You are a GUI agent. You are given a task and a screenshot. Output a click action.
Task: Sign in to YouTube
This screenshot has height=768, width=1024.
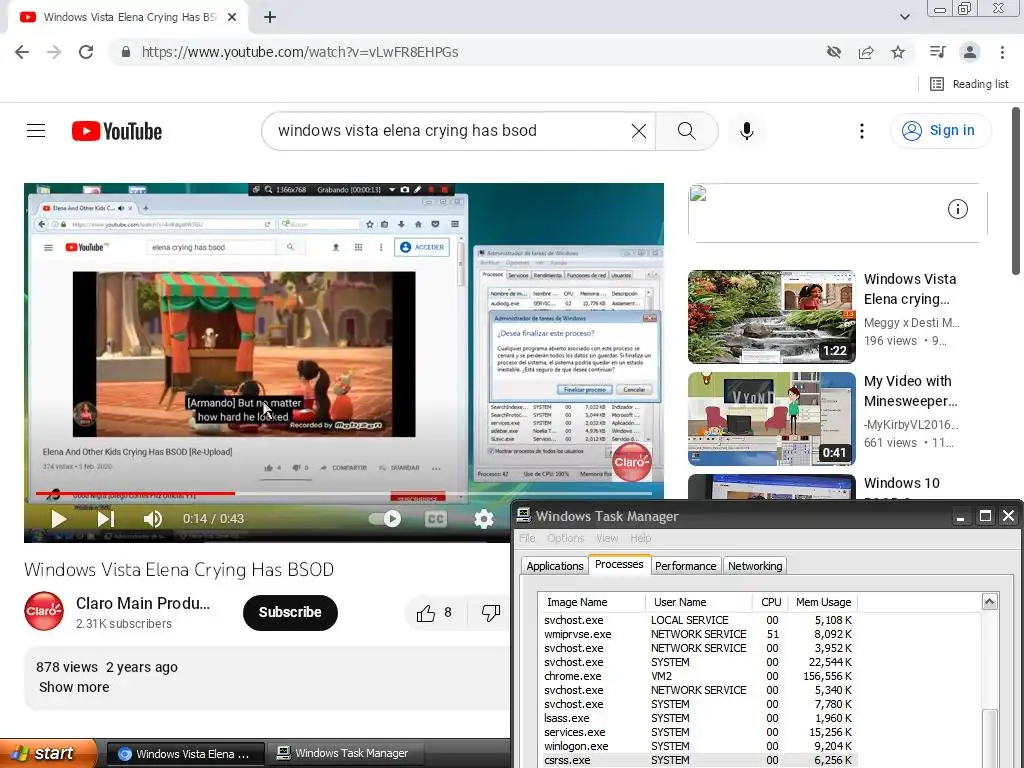point(940,131)
